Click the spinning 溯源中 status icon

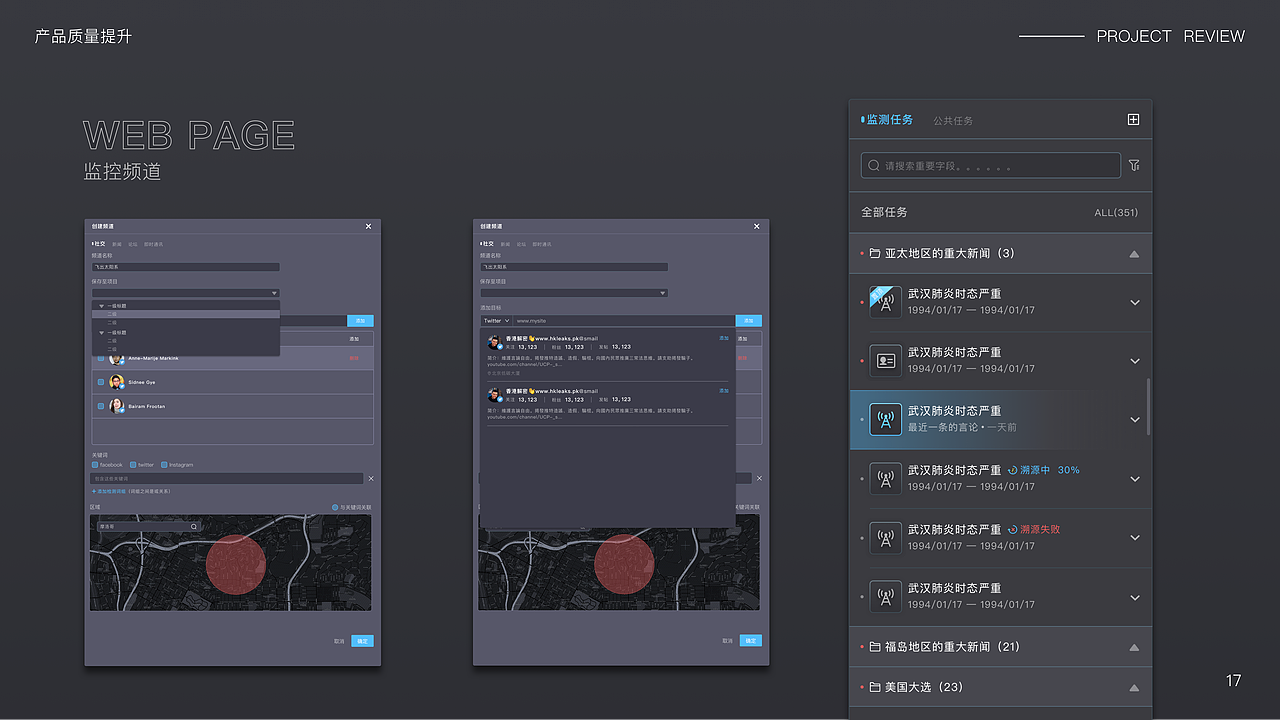1012,470
